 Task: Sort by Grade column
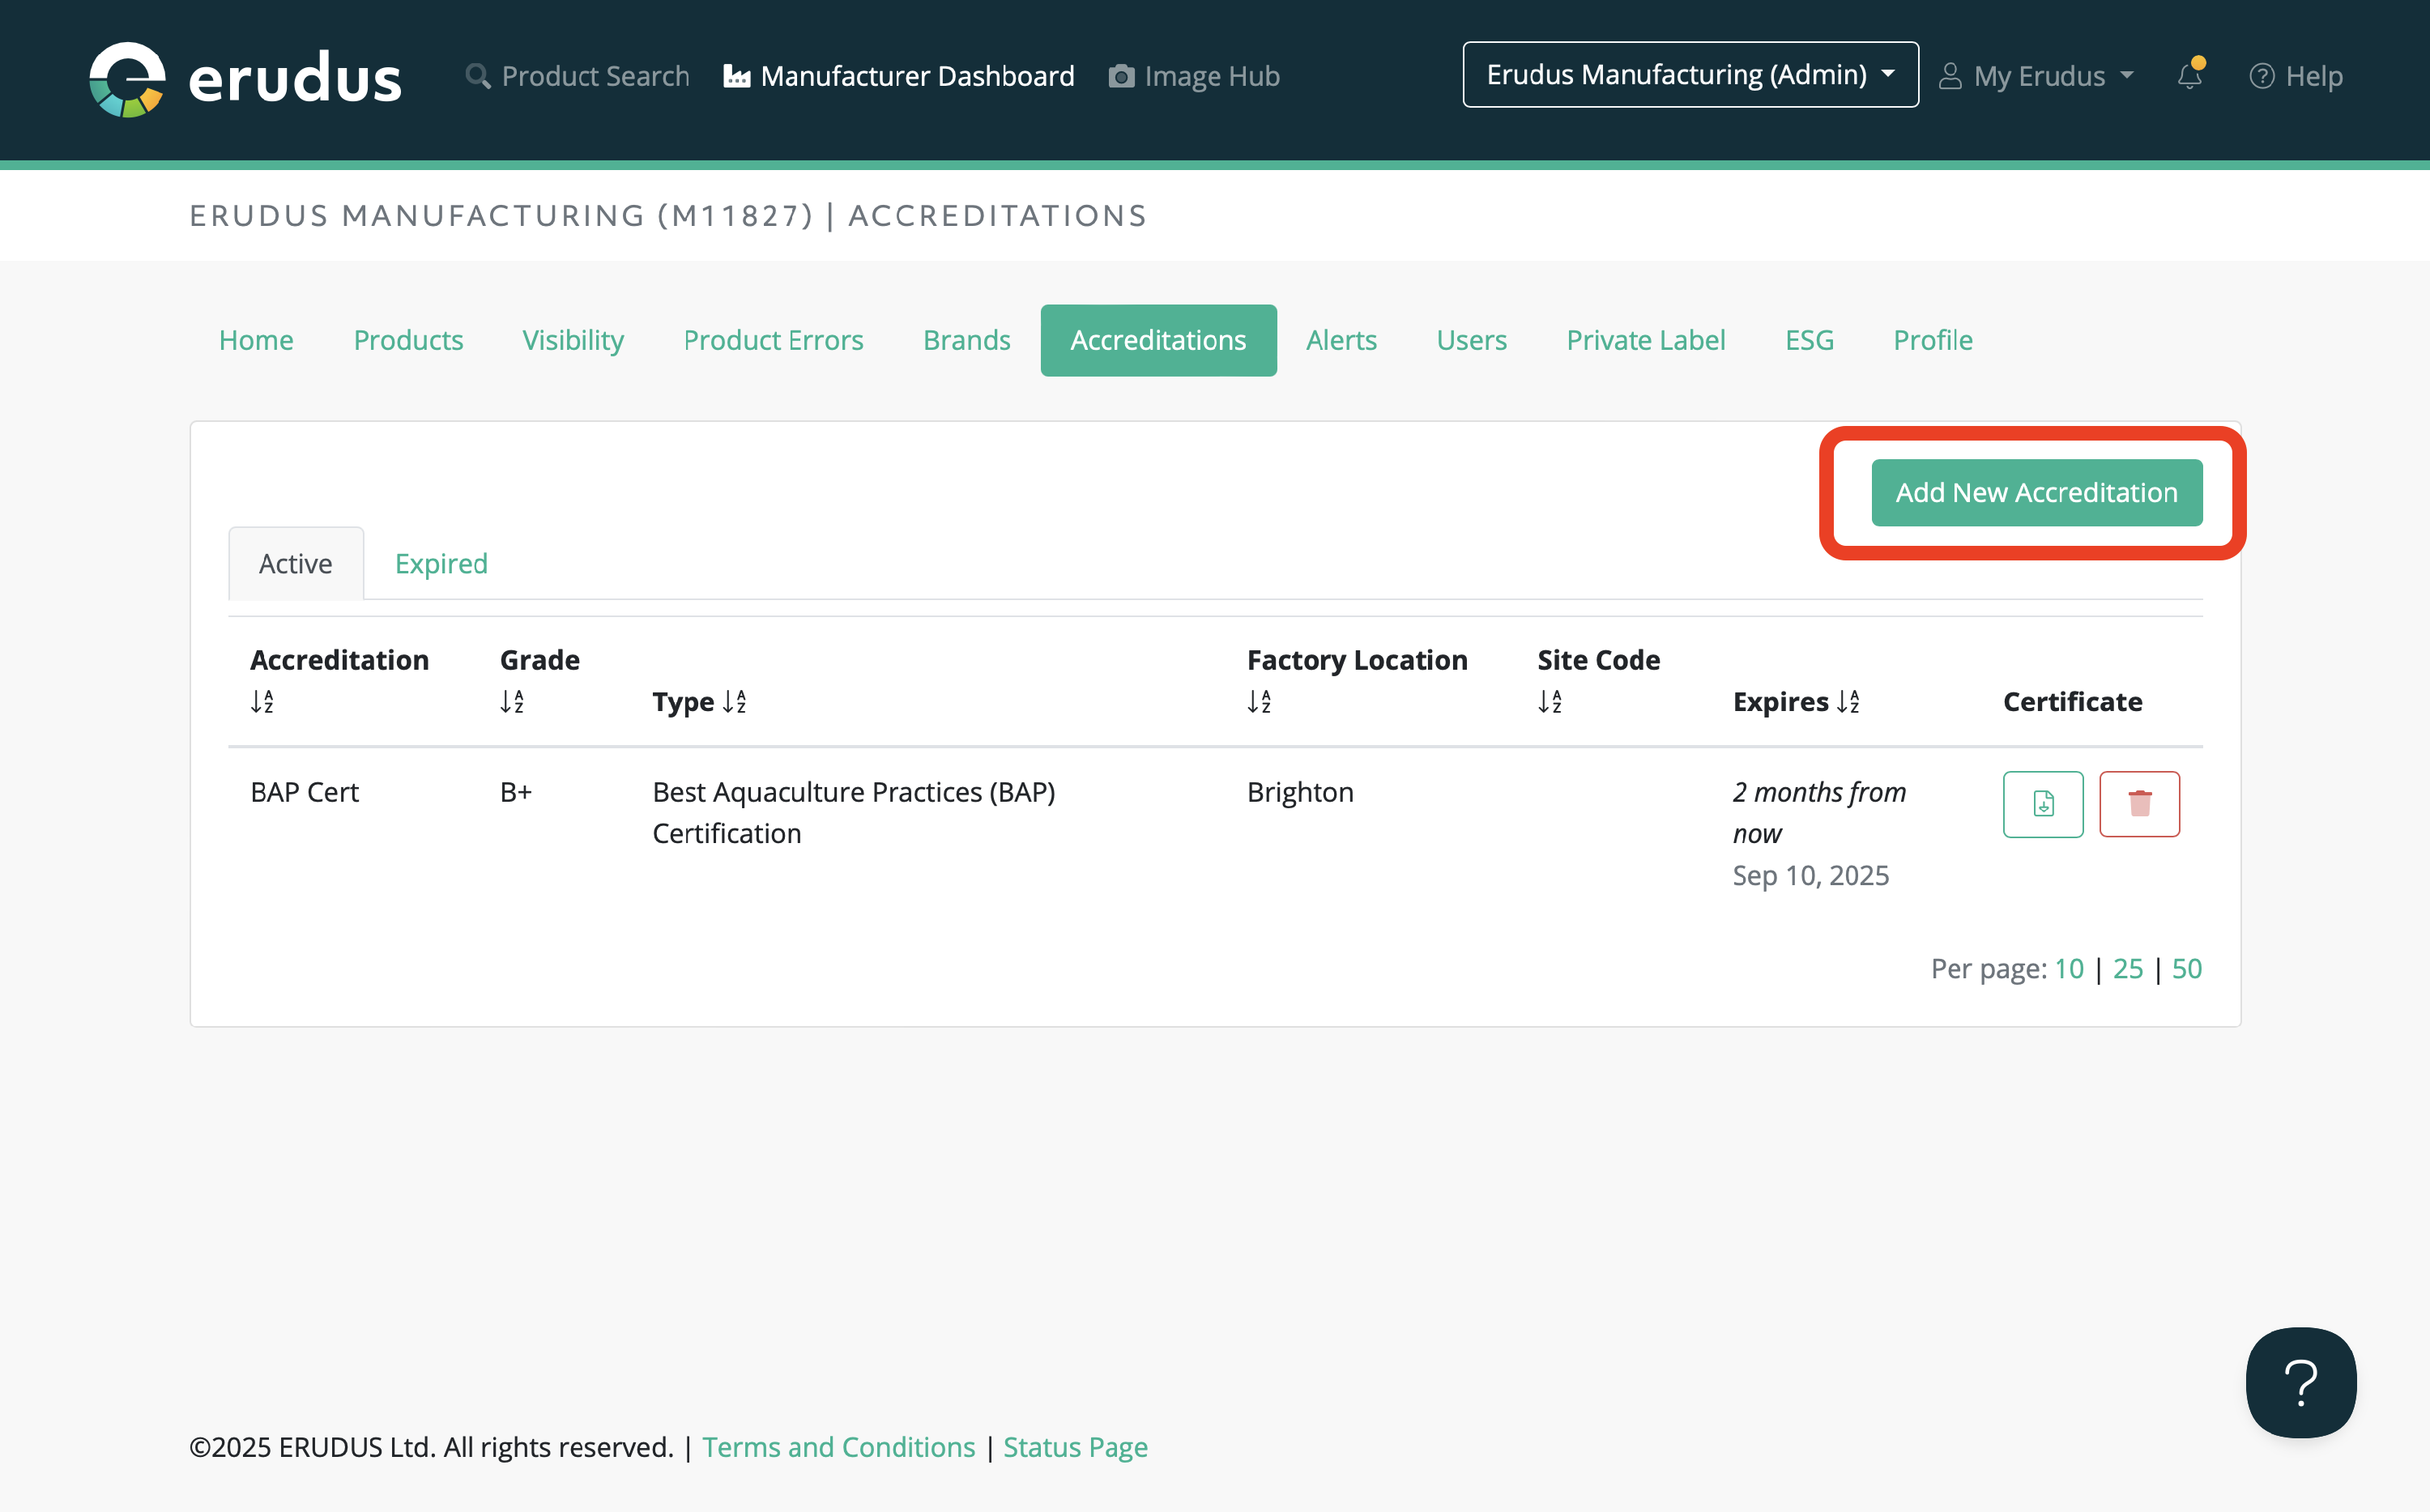(512, 702)
